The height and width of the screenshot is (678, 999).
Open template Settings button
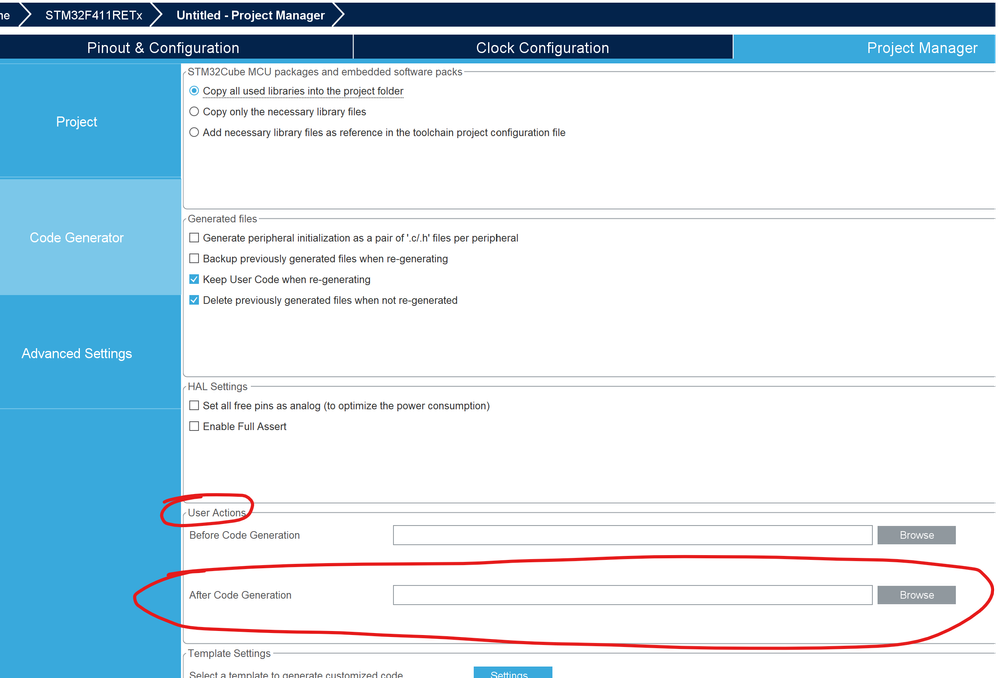(x=513, y=673)
